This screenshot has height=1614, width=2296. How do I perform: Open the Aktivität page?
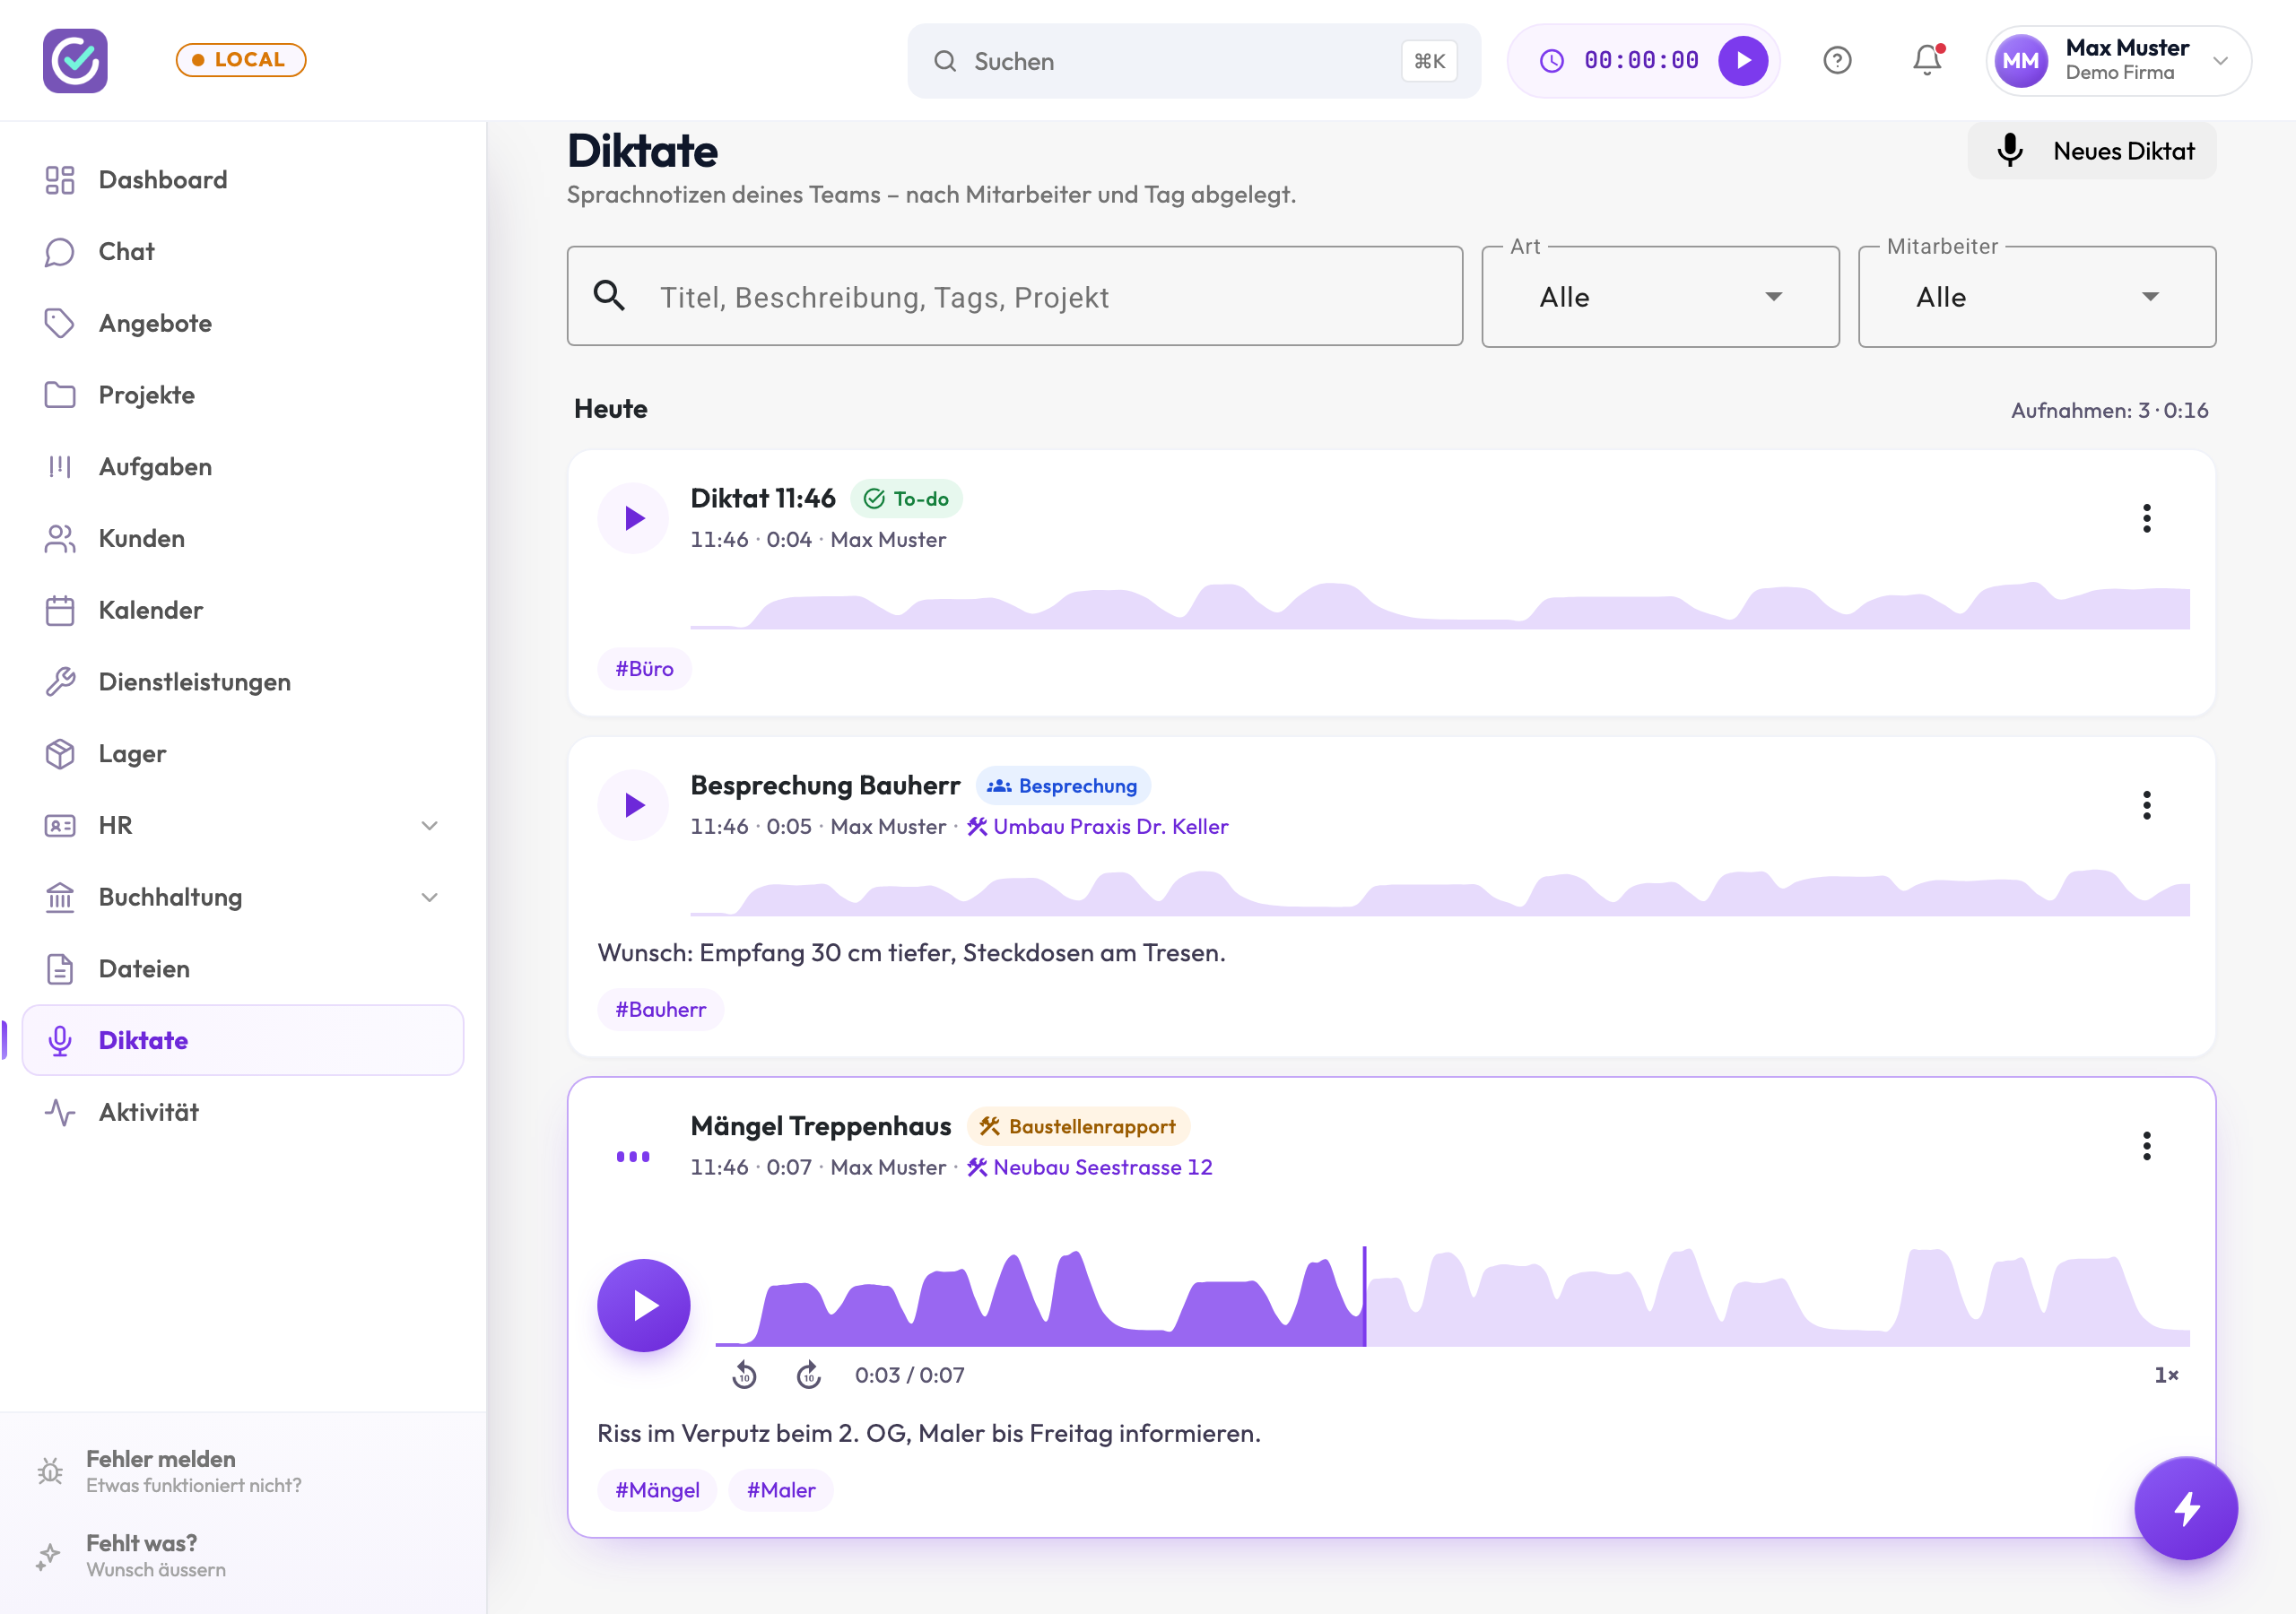243,1112
